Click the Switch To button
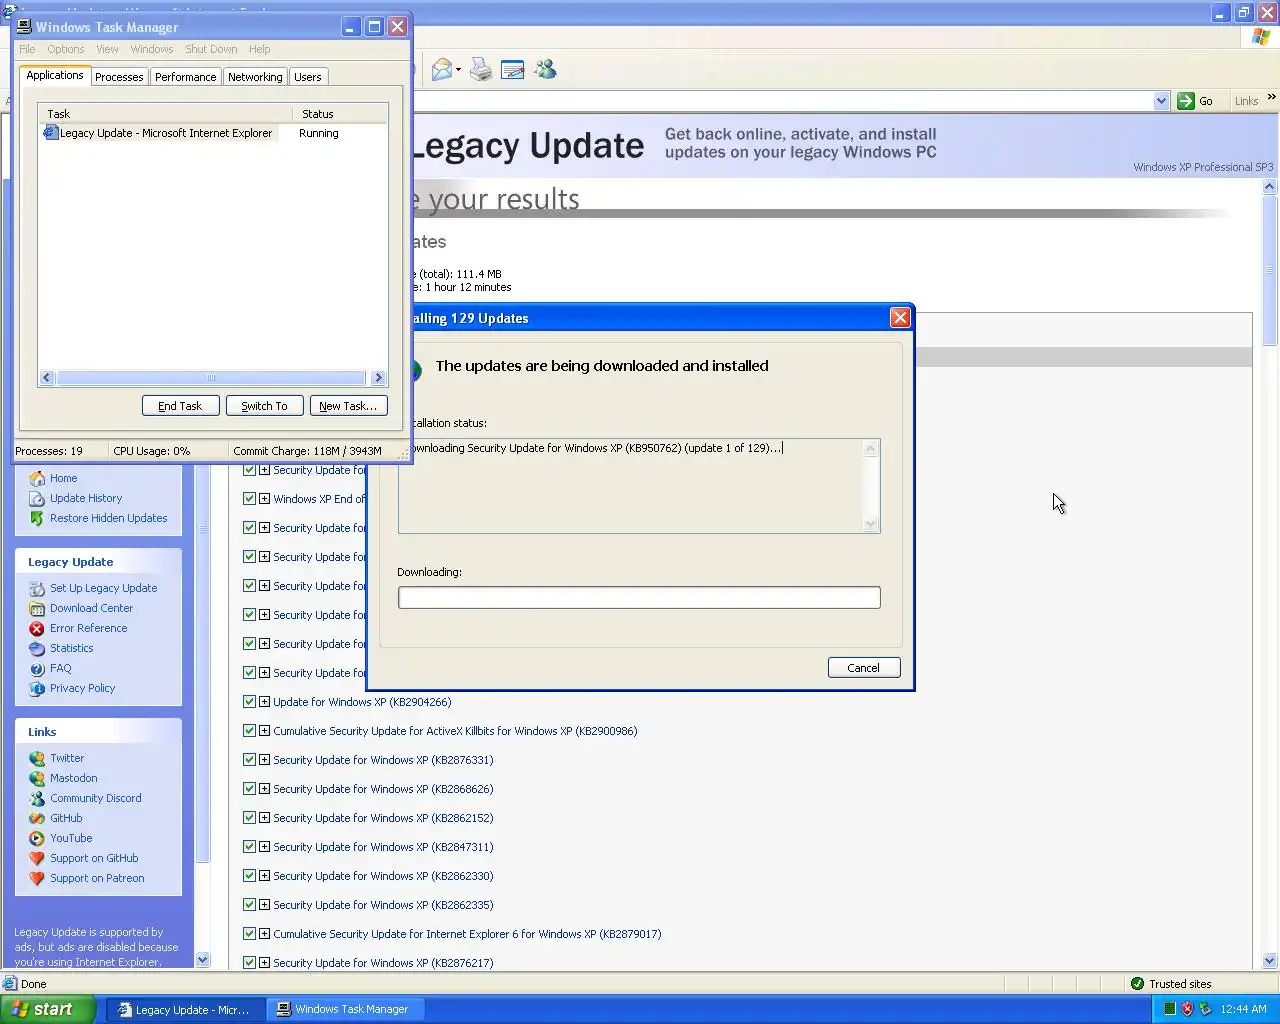1280x1024 pixels. point(264,406)
